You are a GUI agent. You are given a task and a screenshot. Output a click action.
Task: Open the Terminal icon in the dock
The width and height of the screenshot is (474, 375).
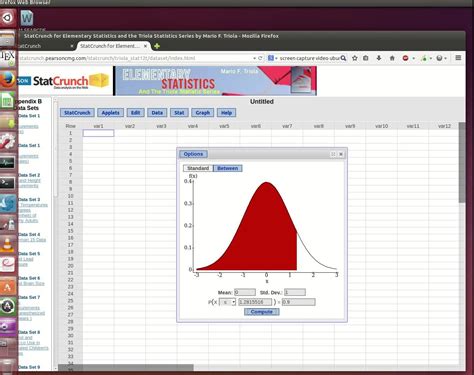(7, 182)
